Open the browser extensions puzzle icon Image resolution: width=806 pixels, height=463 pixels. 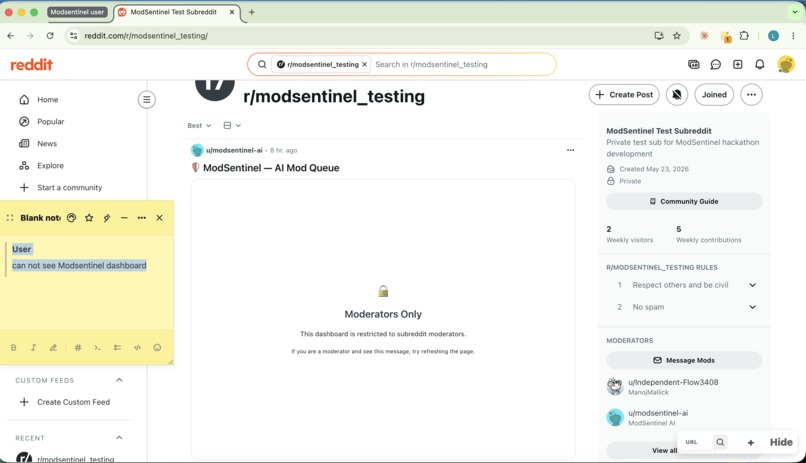[x=744, y=35]
